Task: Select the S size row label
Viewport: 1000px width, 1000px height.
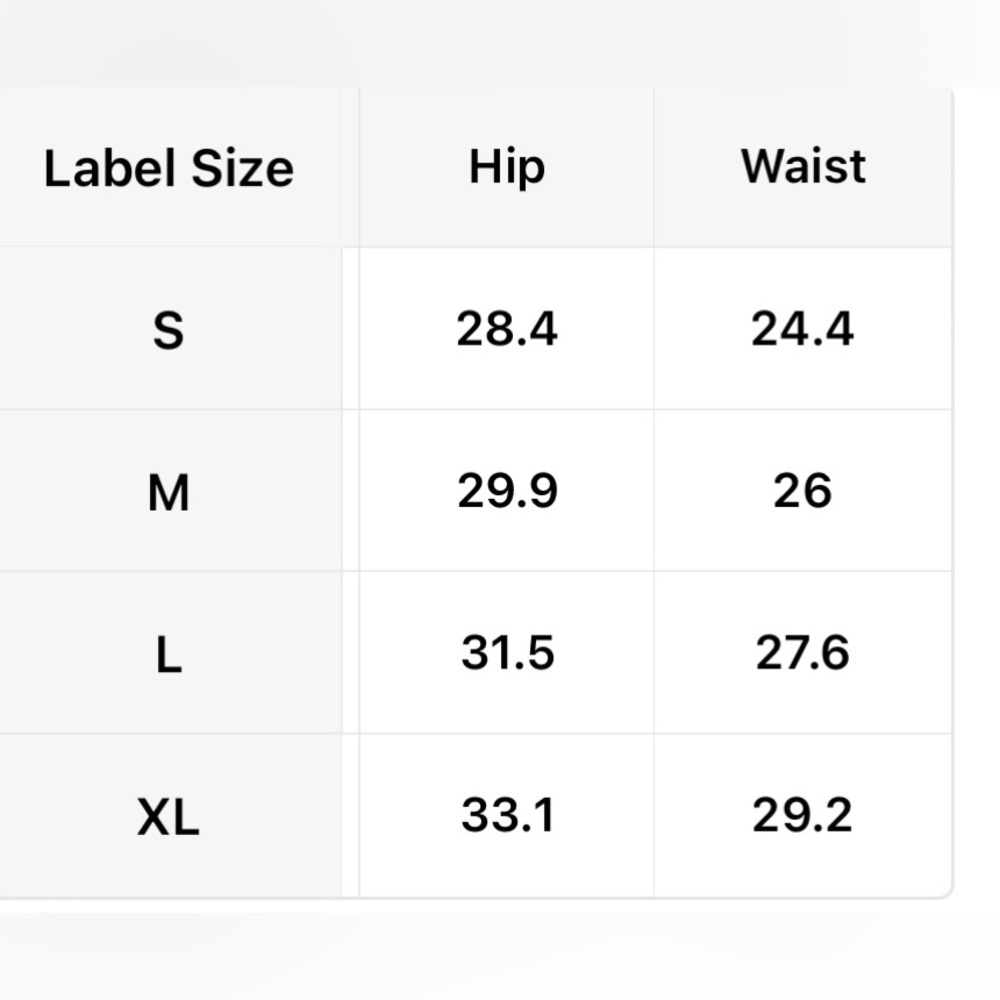Action: [x=170, y=328]
